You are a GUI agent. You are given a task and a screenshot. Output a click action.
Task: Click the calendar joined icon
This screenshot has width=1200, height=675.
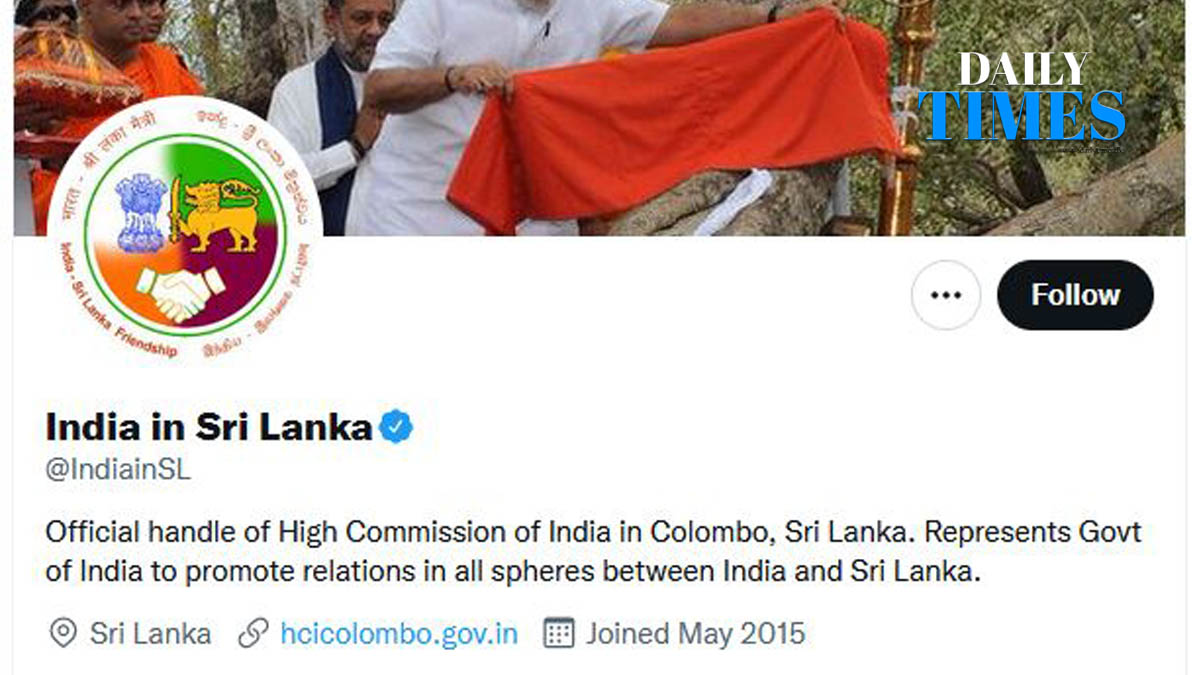[x=558, y=633]
